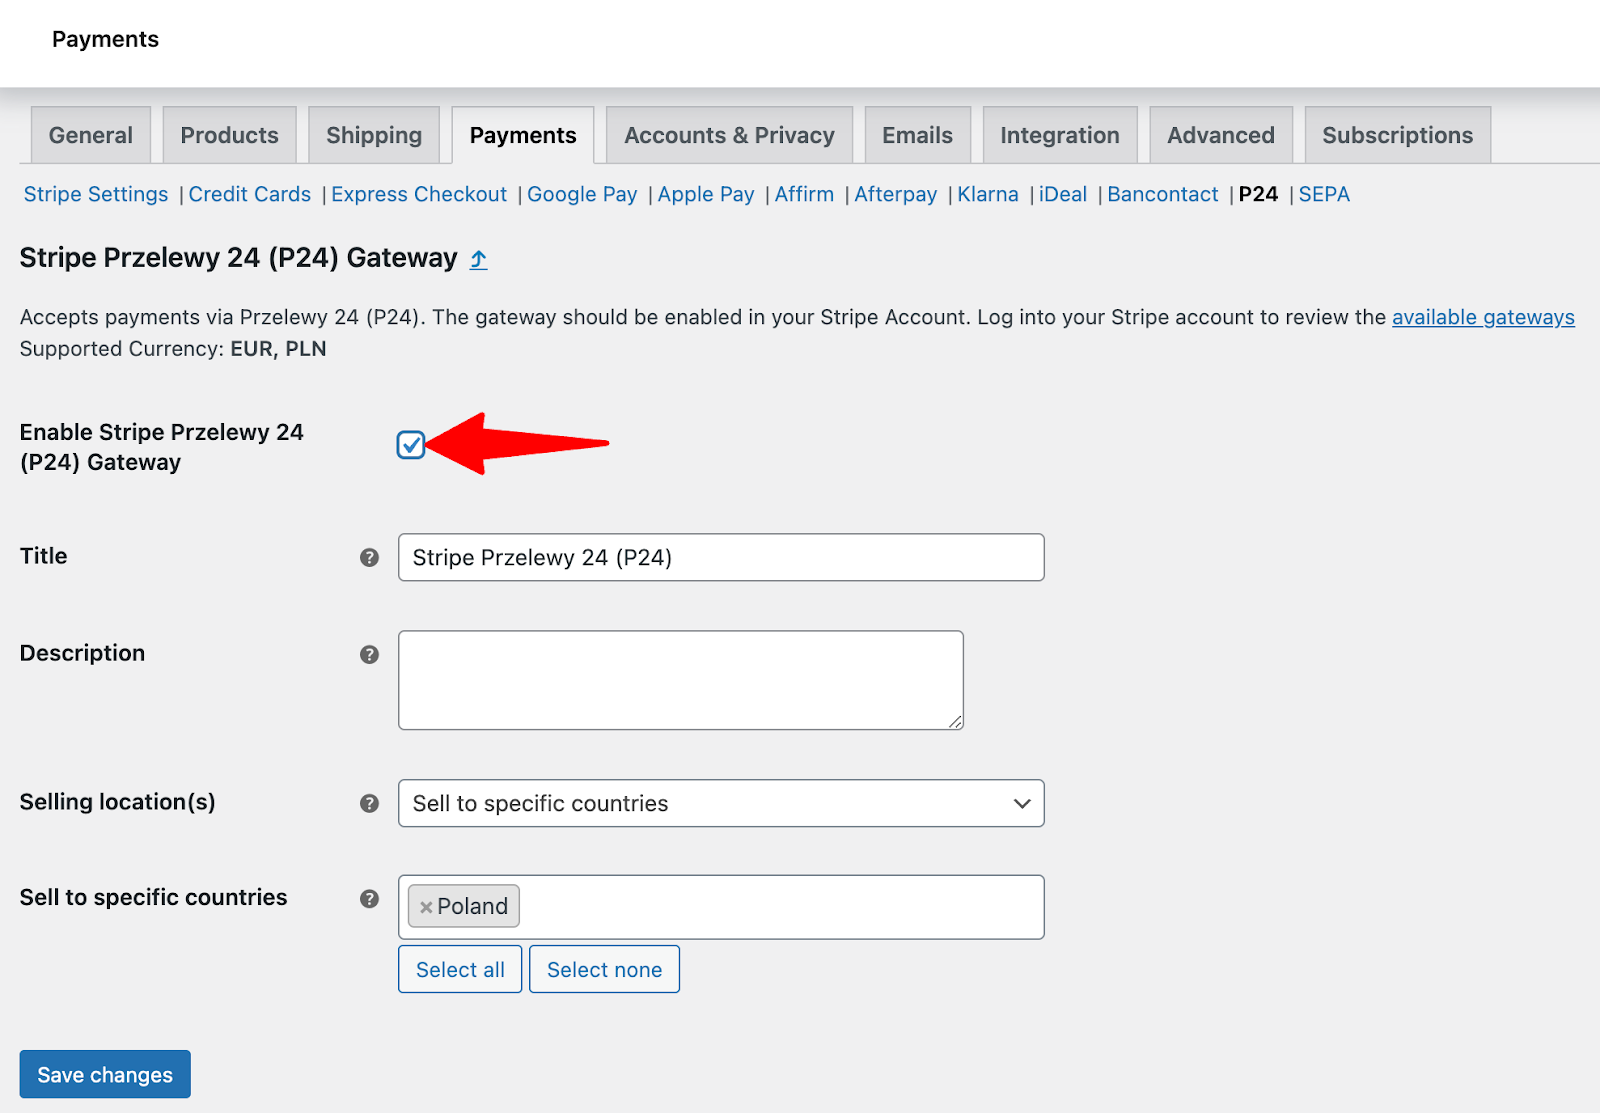Open the Klarna gateway link
1600x1113 pixels.
988,194
